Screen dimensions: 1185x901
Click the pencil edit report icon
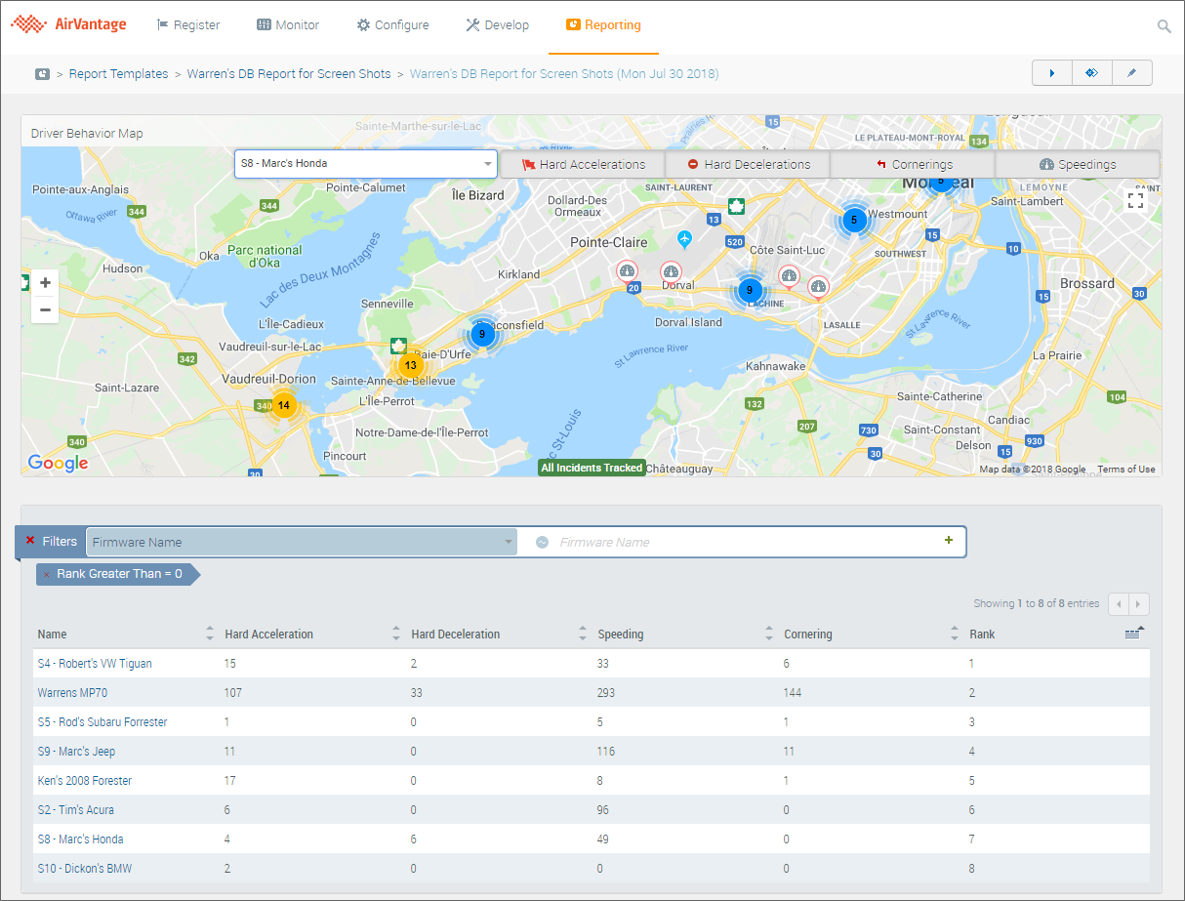(x=1132, y=73)
